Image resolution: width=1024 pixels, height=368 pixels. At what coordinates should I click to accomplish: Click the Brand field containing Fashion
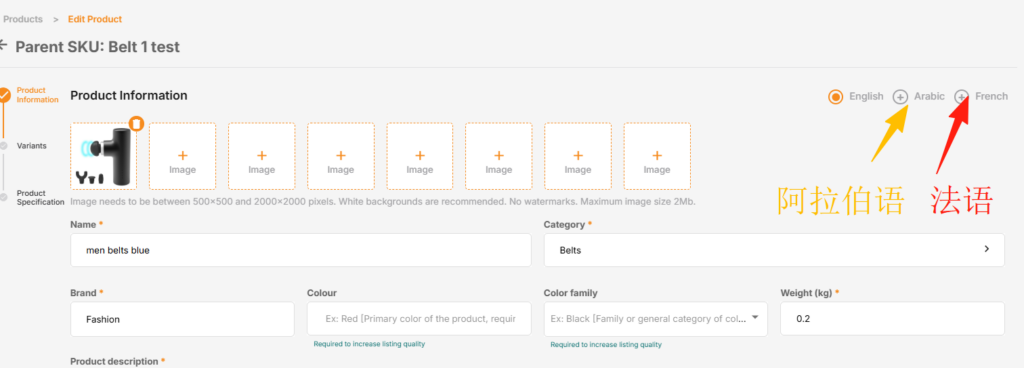(x=182, y=319)
